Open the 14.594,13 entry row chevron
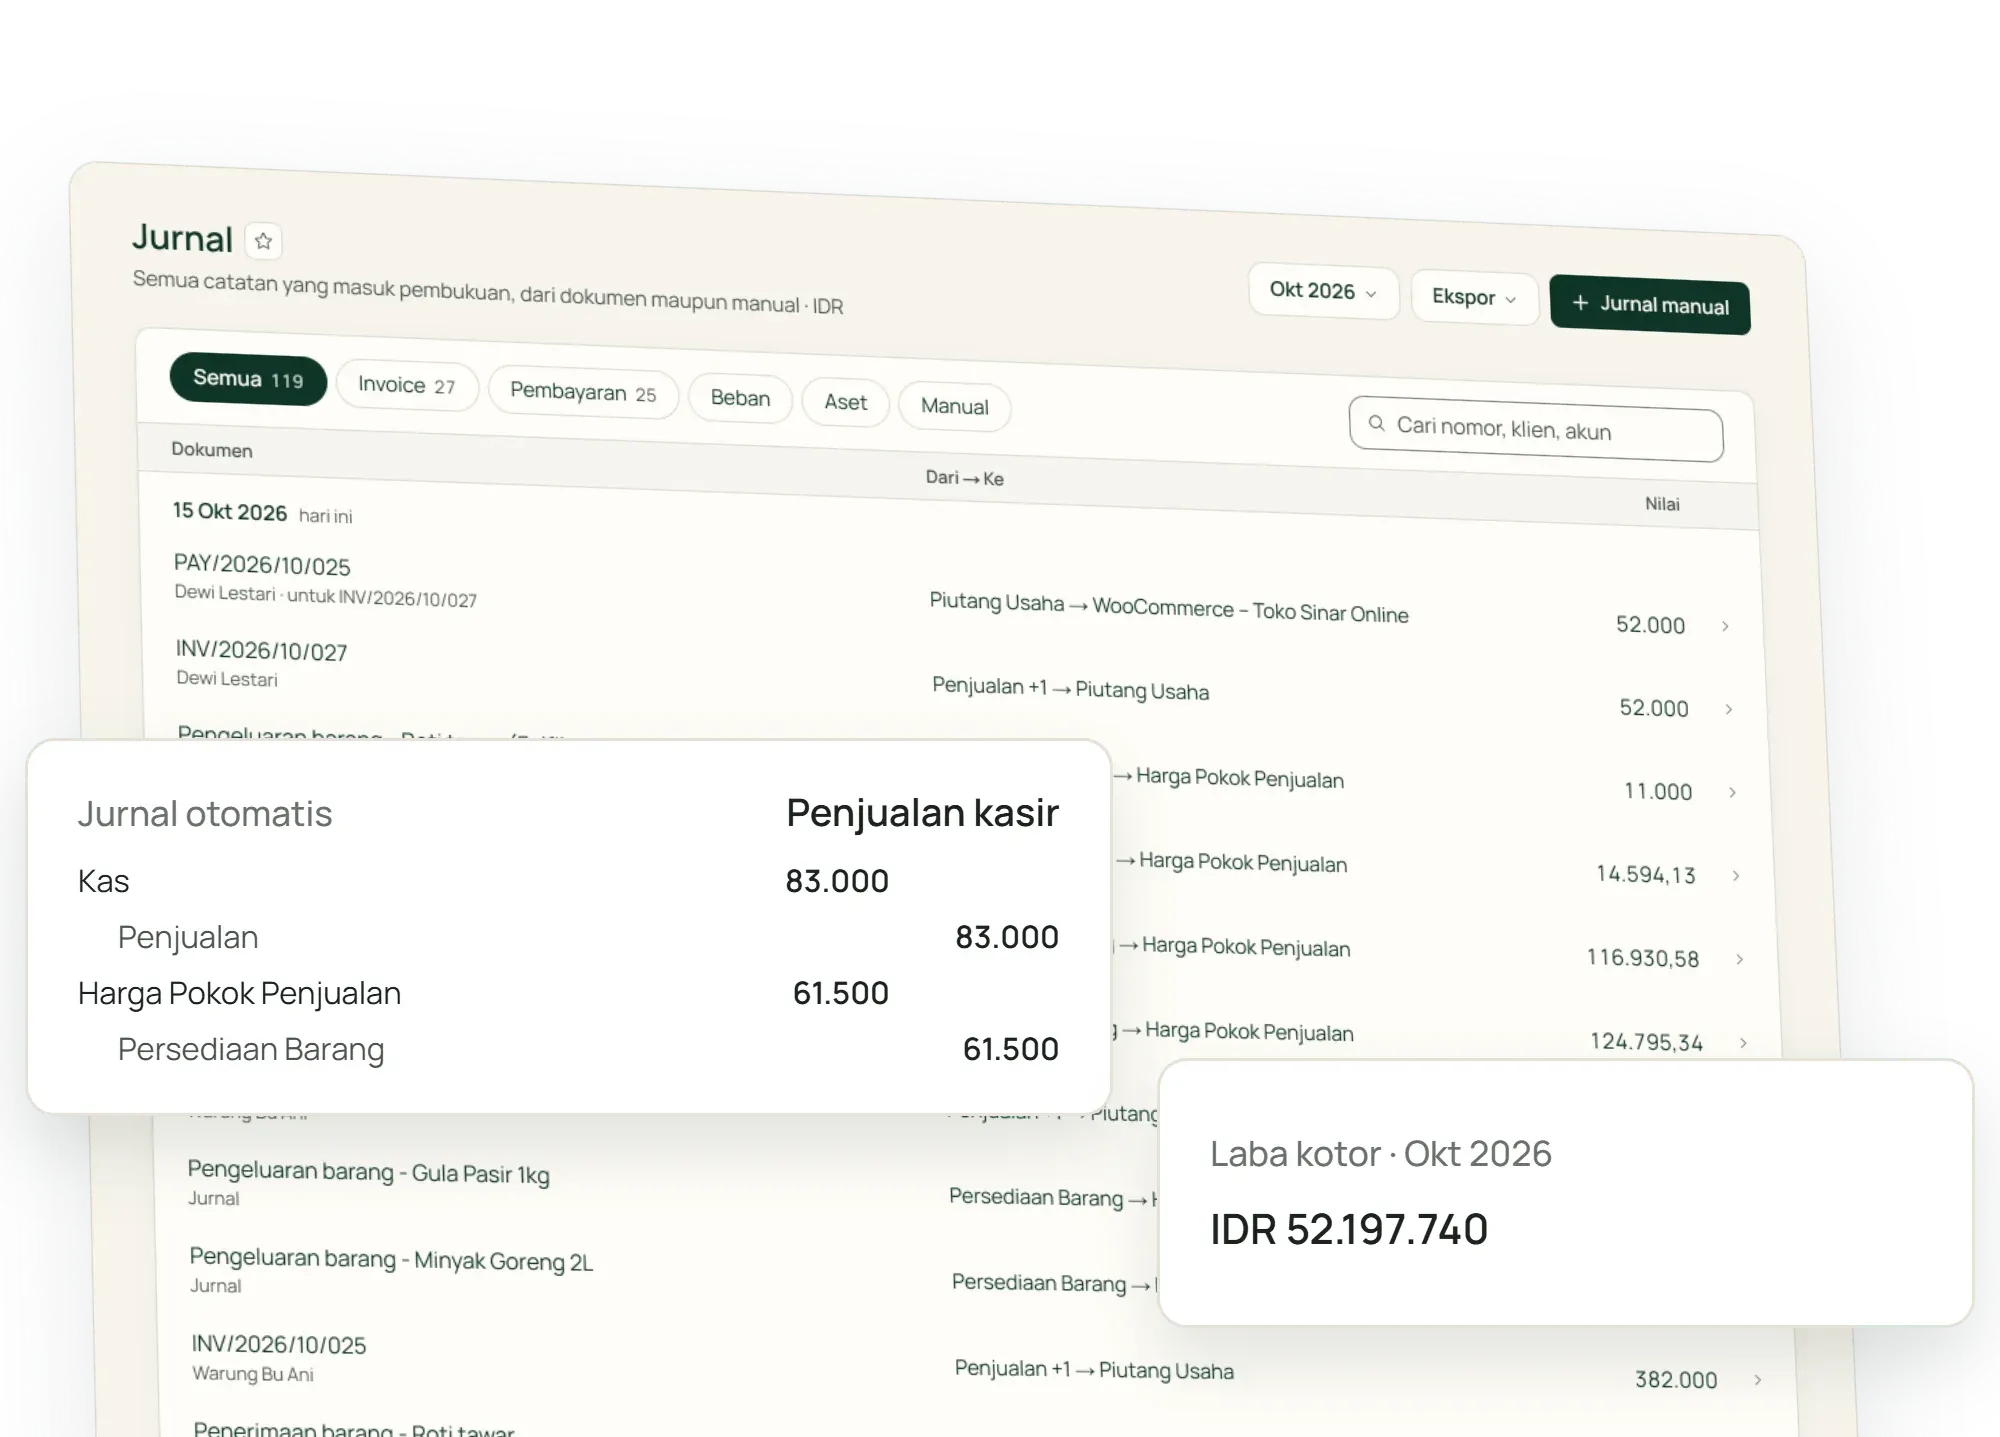This screenshot has height=1437, width=2000. 1736,875
